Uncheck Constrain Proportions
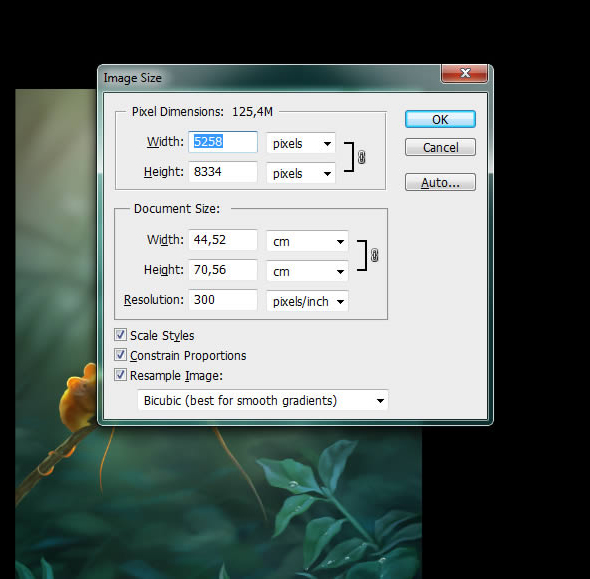The image size is (590, 579). (x=120, y=355)
